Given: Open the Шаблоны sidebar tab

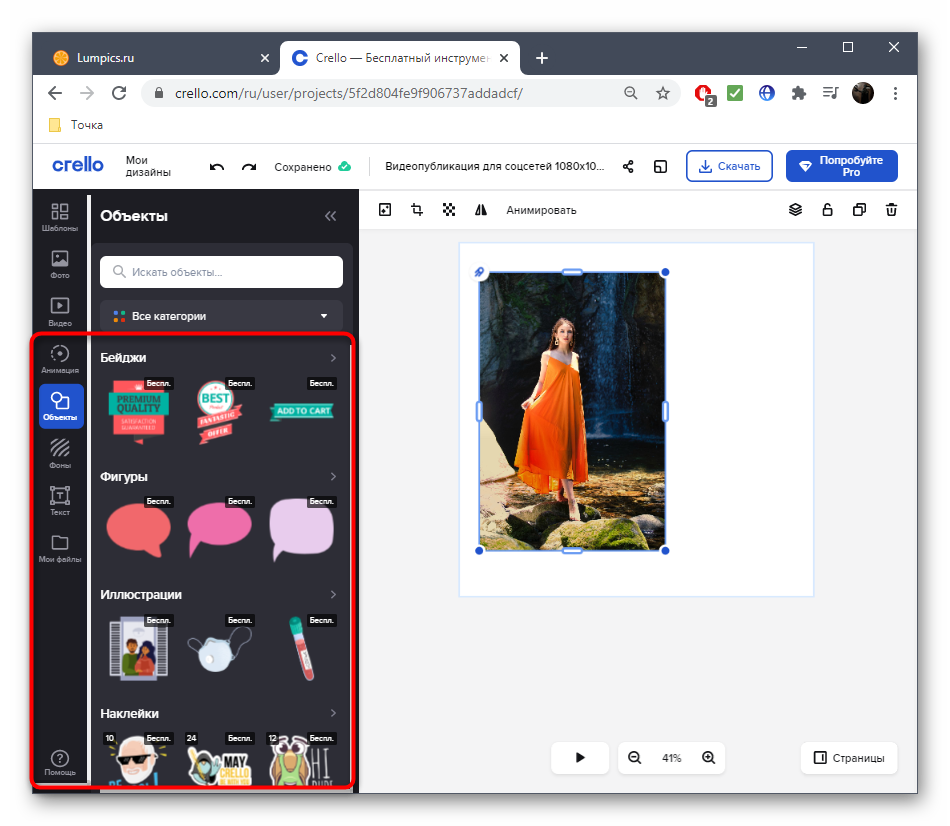Looking at the screenshot, I should tap(60, 217).
